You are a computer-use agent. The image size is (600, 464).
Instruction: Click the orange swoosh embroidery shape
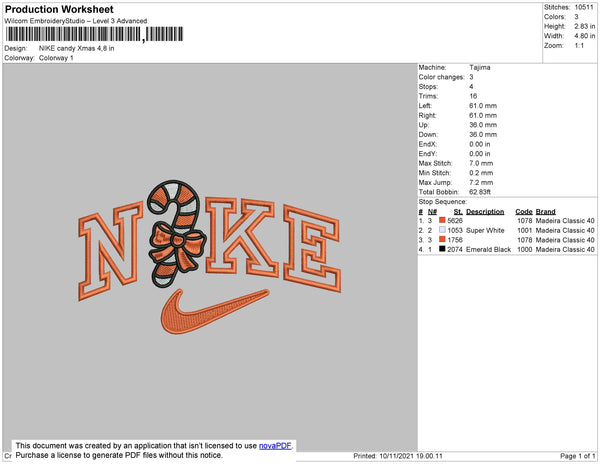click(x=215, y=311)
